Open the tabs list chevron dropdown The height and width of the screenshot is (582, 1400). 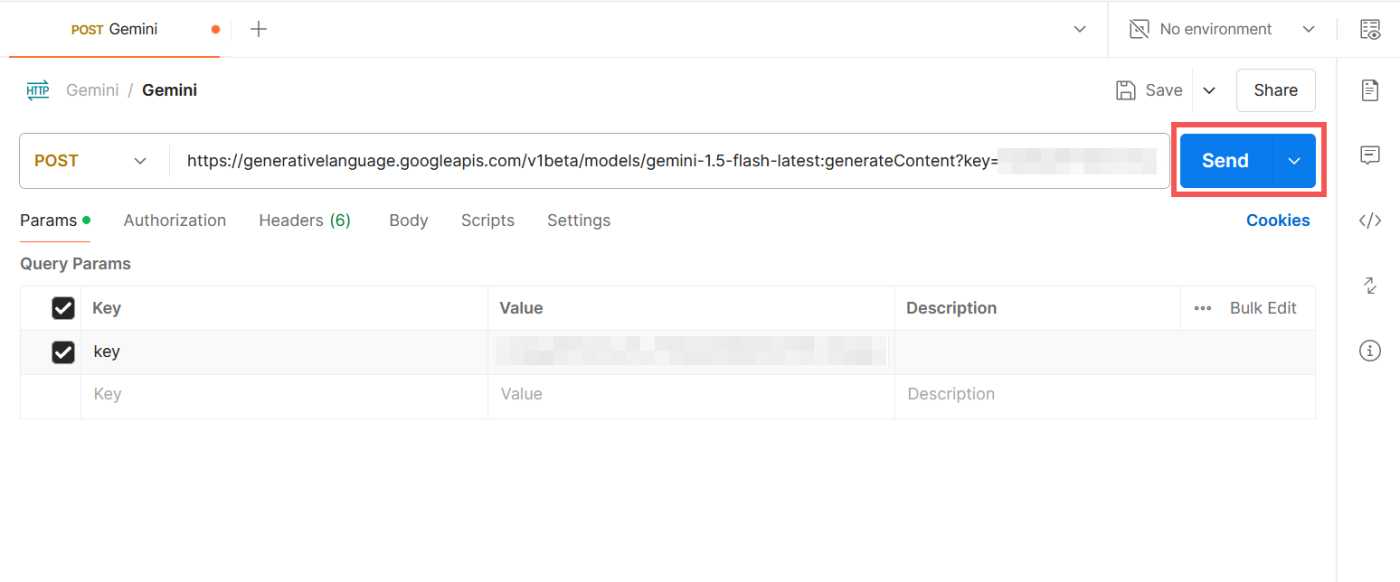pos(1080,29)
